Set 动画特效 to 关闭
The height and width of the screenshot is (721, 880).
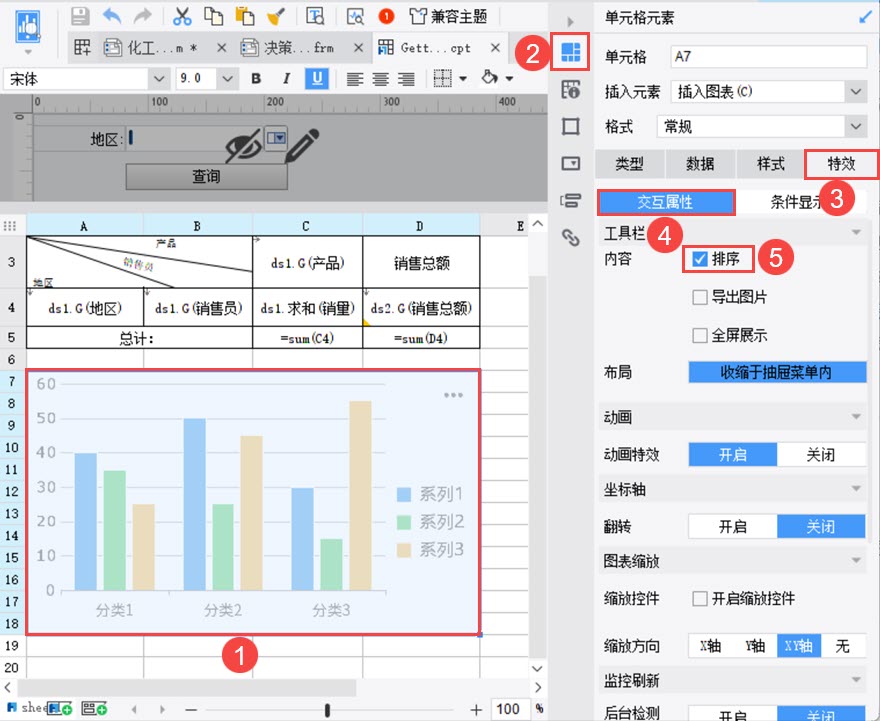pos(821,454)
